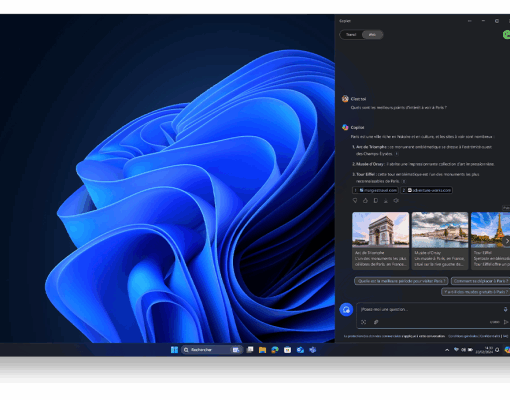Click the Copilot icon in the taskbar corner
Screen dimensions: 510x400
(507, 350)
